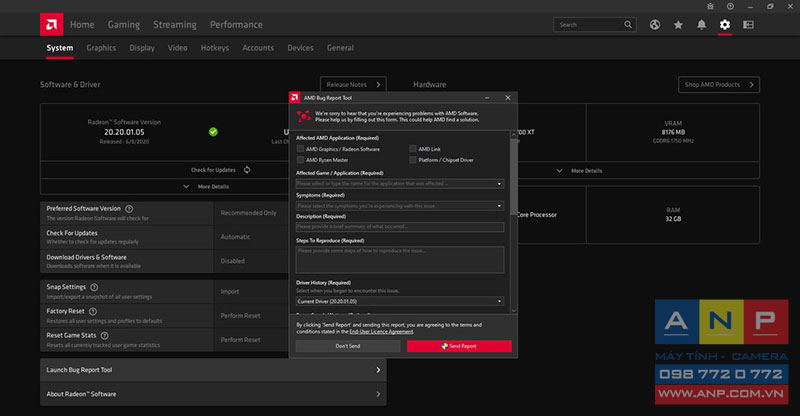This screenshot has height=416, width=800.
Task: Minimize the AMD Bug Report Tool dialog
Action: pyautogui.click(x=487, y=97)
